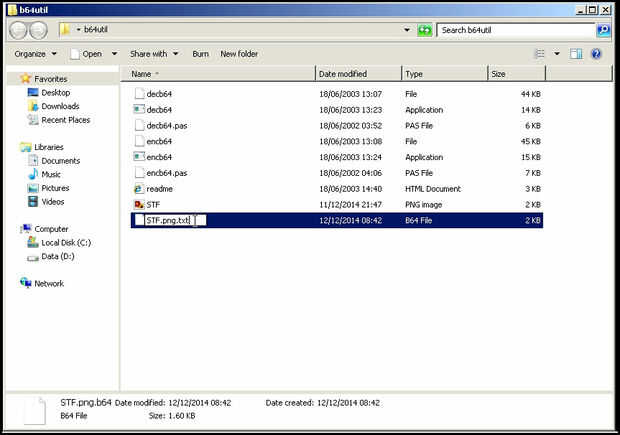Refresh the b64util folder view
Screen dimensions: 620x435
(x=425, y=30)
